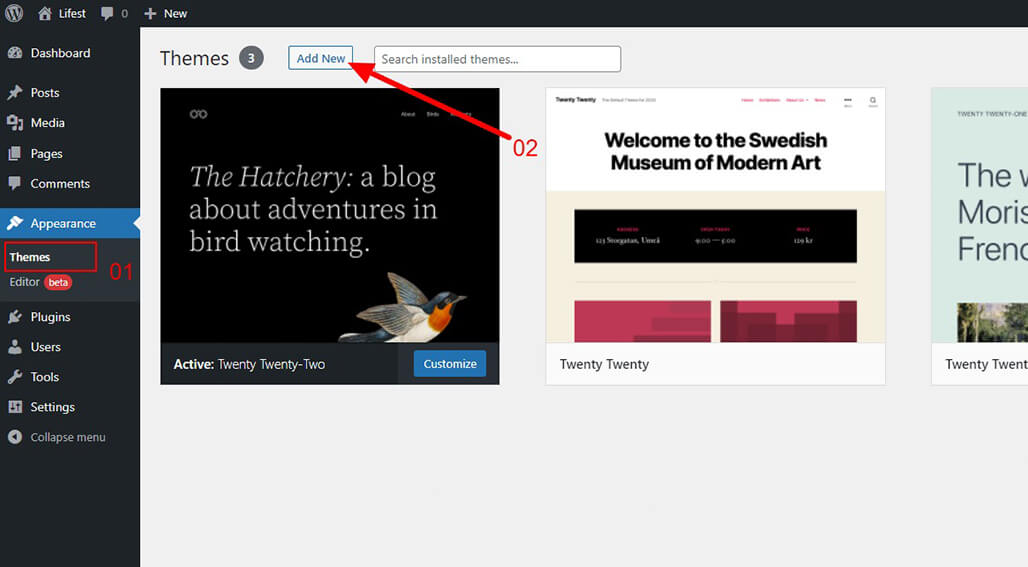Select the Twenty Twenty-One theme screenshot
The width and height of the screenshot is (1028, 567).
point(979,215)
